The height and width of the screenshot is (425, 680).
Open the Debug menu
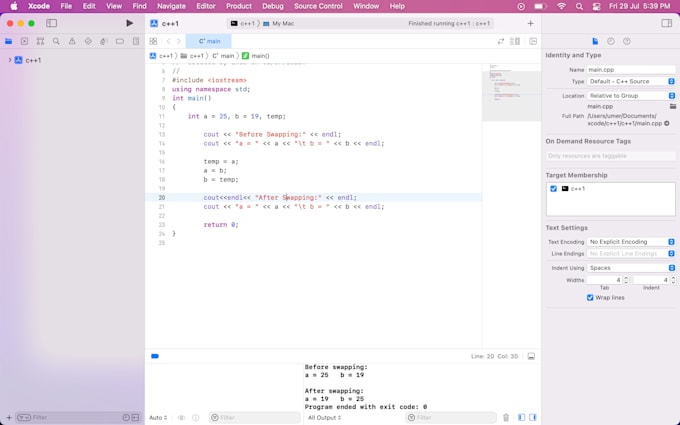273,6
